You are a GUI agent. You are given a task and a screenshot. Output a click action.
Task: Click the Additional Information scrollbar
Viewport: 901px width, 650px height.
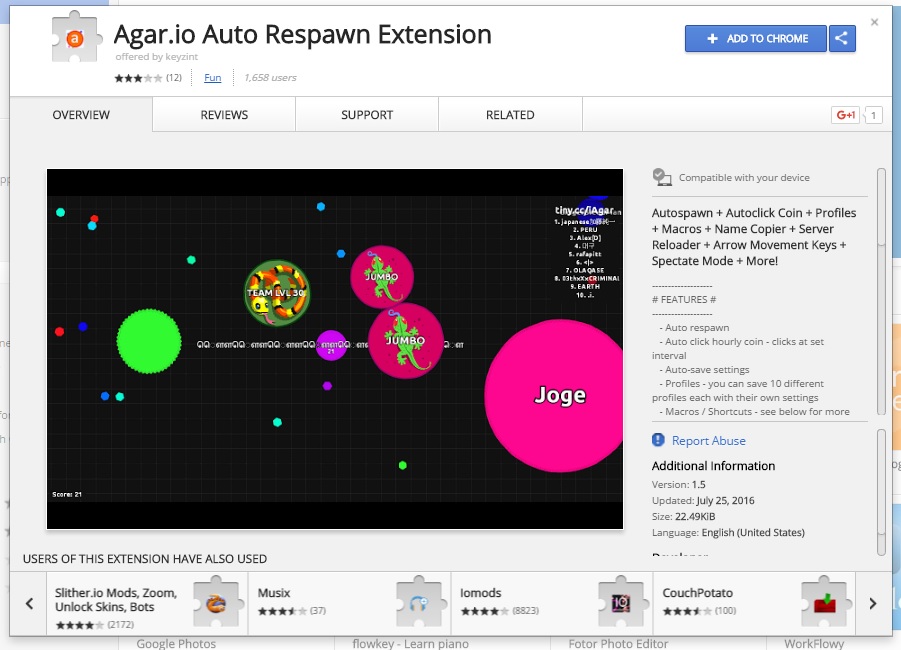click(881, 492)
